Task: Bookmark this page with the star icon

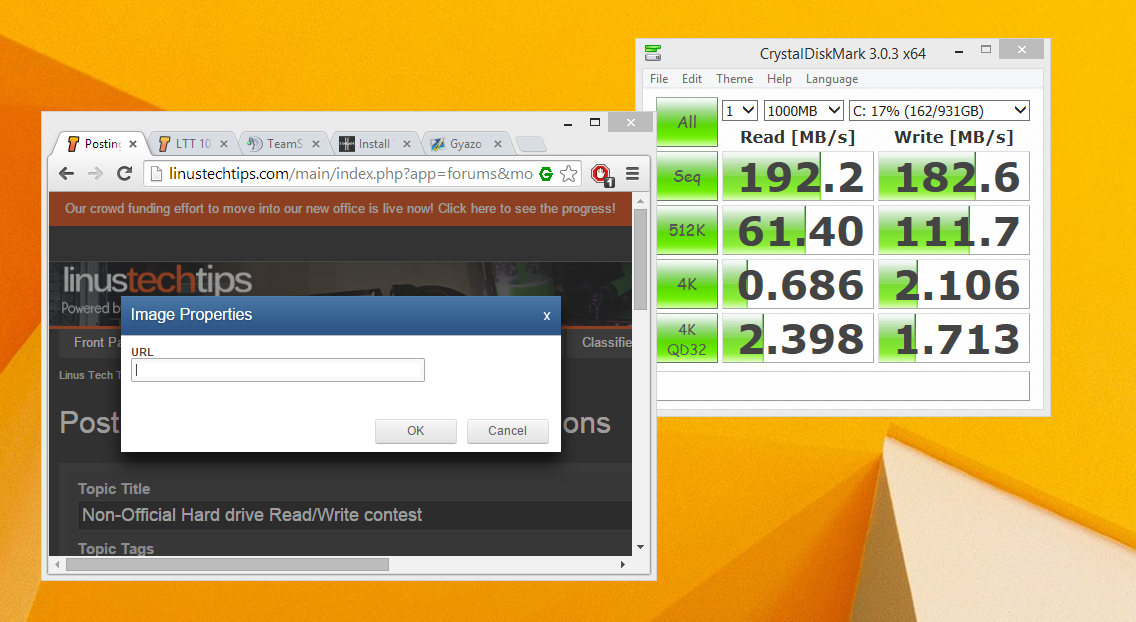Action: tap(569, 174)
